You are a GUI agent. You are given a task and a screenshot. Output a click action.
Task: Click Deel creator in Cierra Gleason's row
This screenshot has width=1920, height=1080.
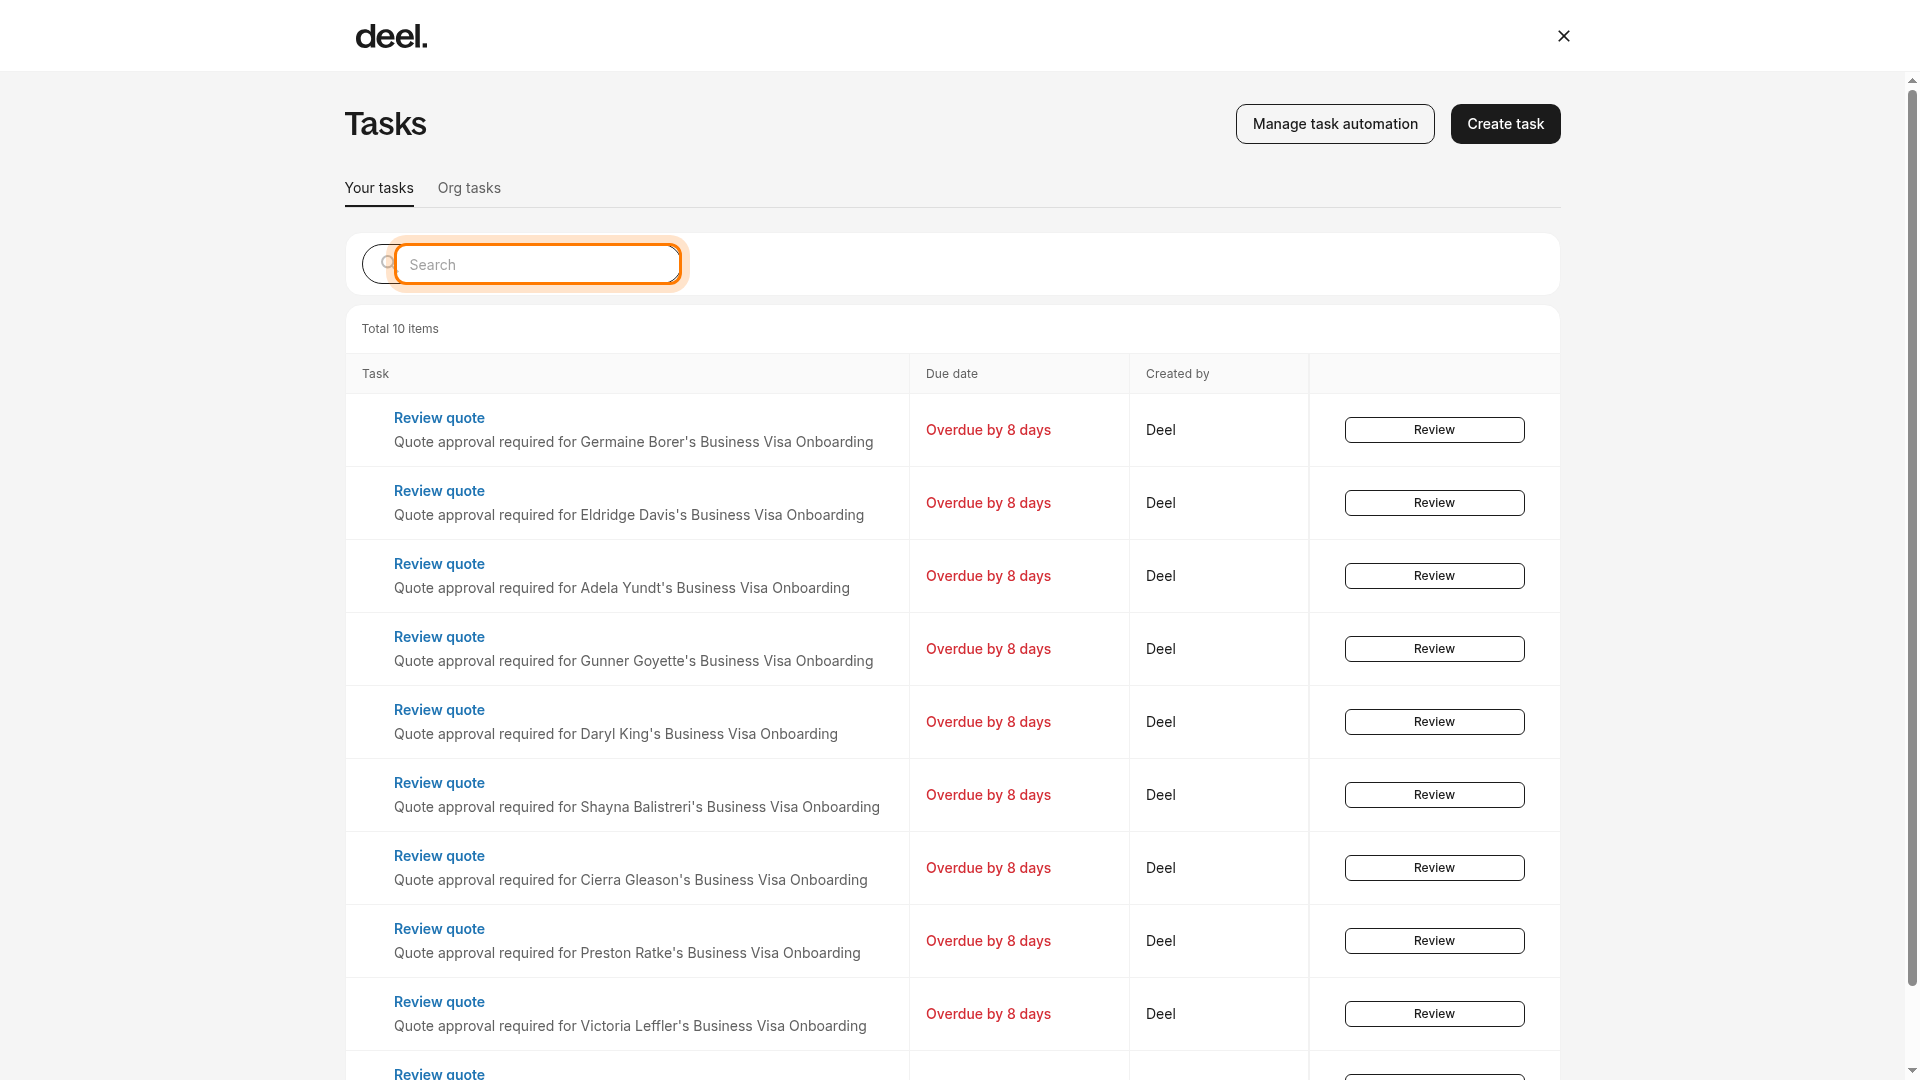click(1160, 868)
